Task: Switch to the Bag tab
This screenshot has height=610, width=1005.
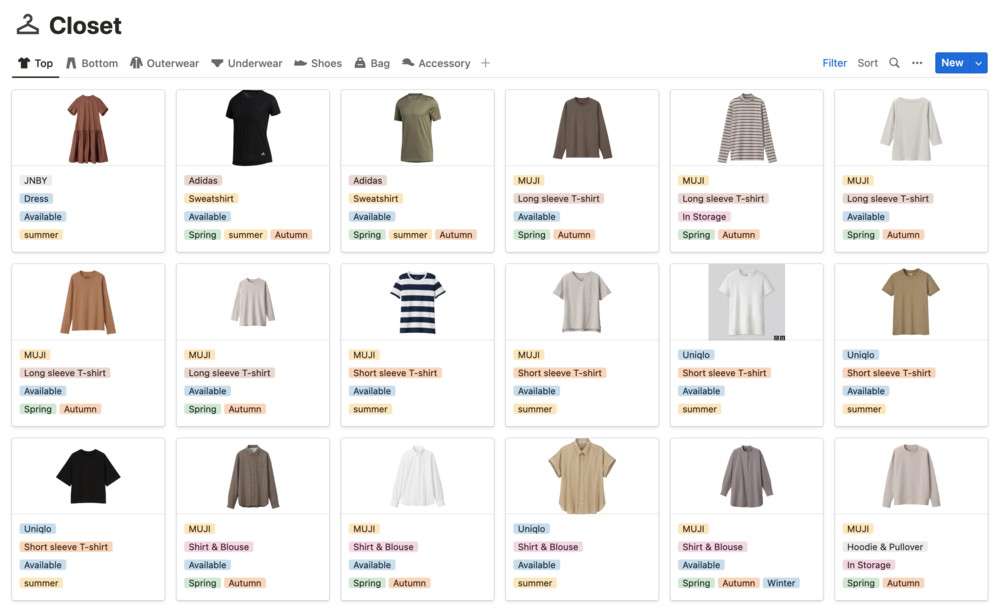Action: 372,63
